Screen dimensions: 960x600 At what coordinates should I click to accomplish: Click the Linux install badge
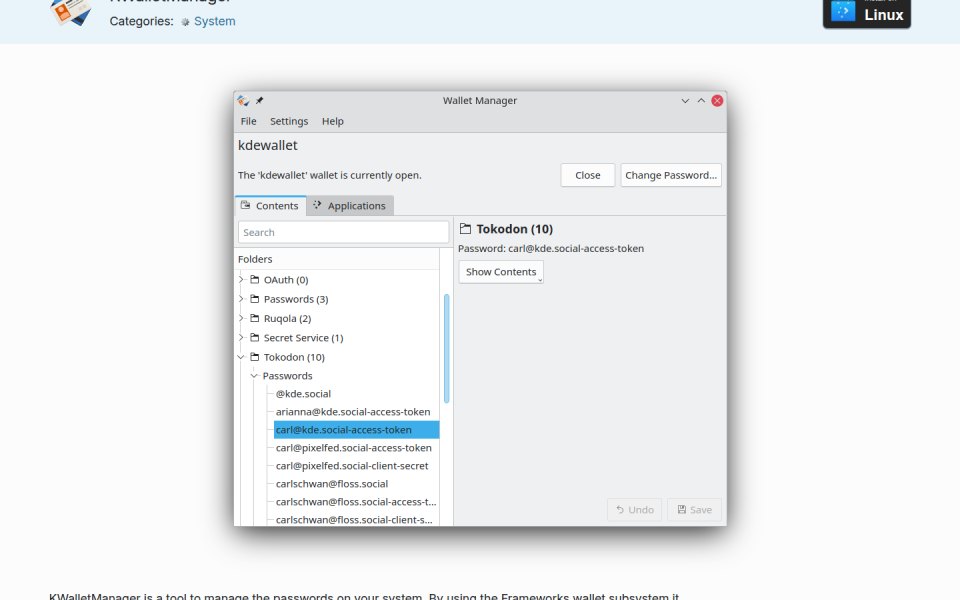867,12
